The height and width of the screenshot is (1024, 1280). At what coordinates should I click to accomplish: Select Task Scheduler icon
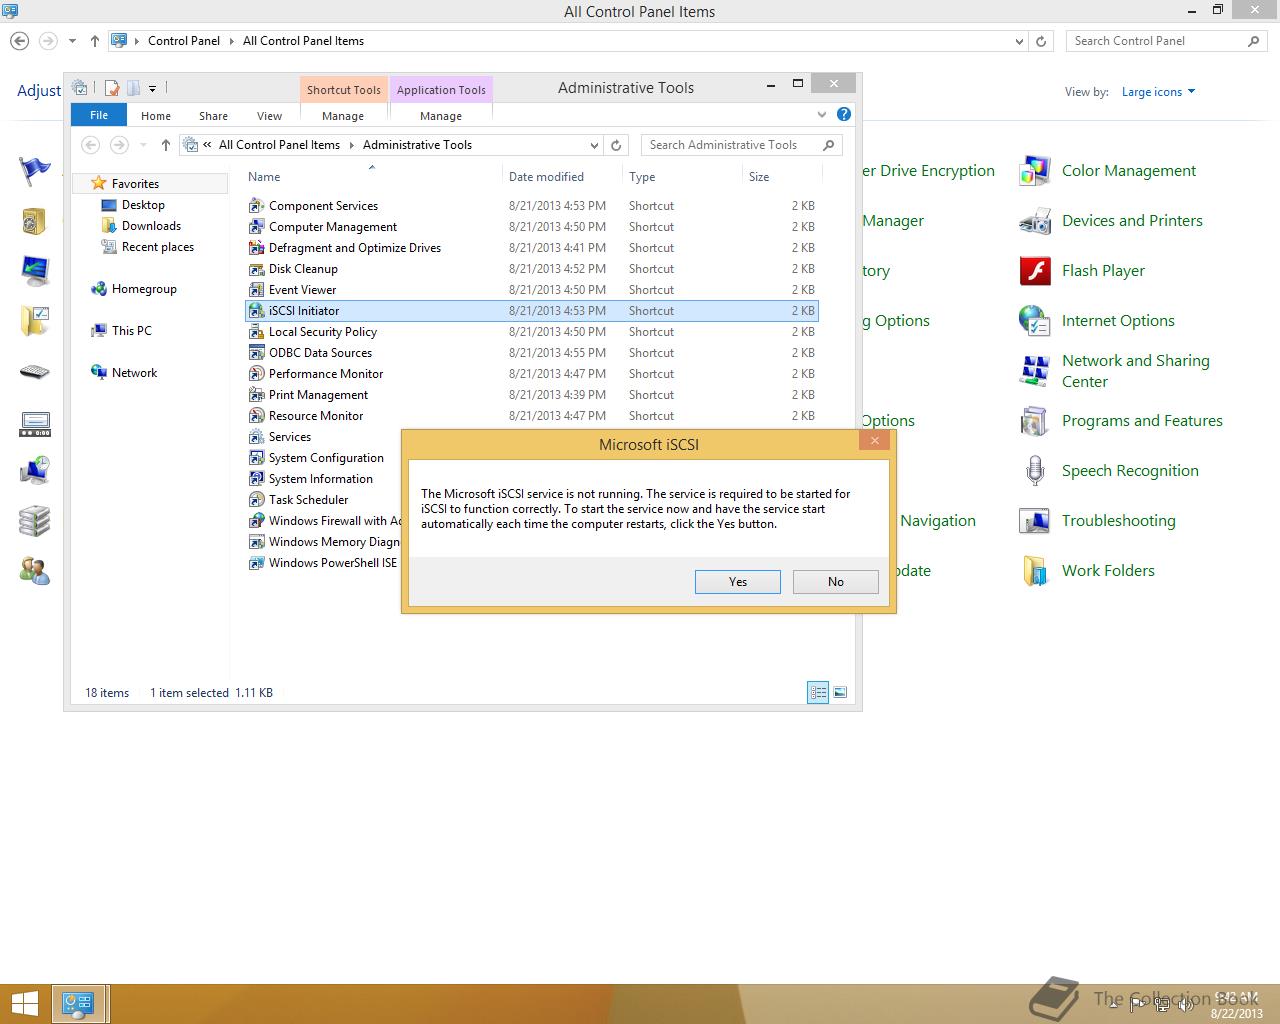[x=256, y=500]
